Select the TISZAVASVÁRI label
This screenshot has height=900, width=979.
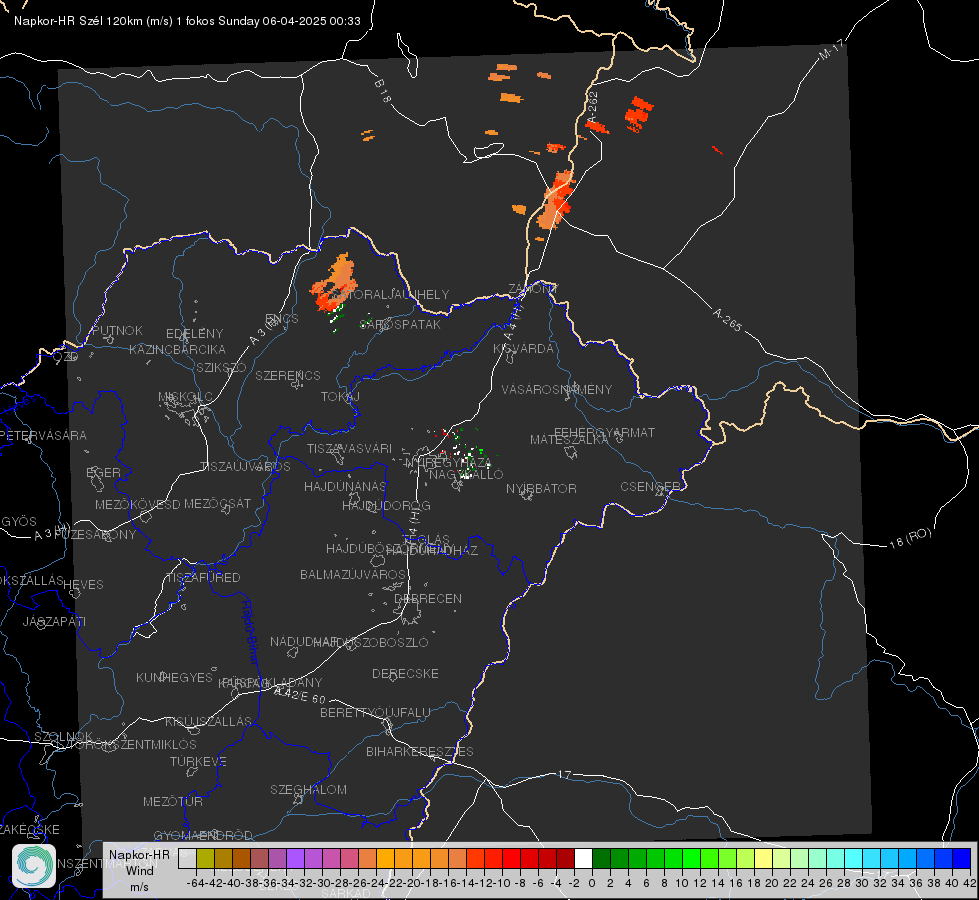point(350,448)
